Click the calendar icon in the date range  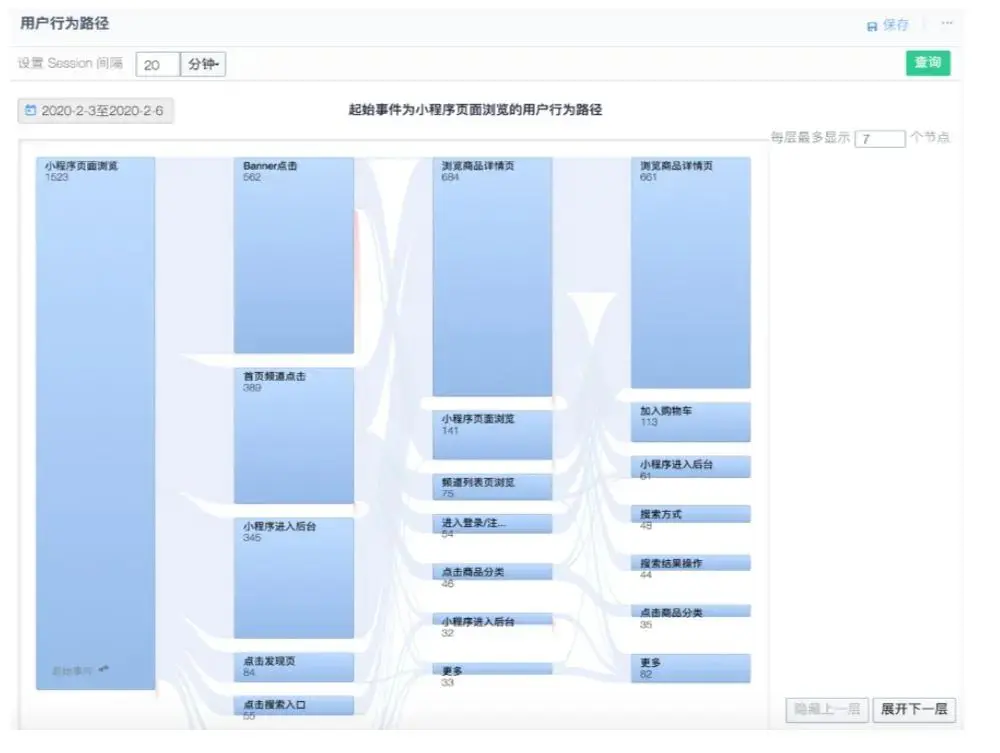coord(30,110)
